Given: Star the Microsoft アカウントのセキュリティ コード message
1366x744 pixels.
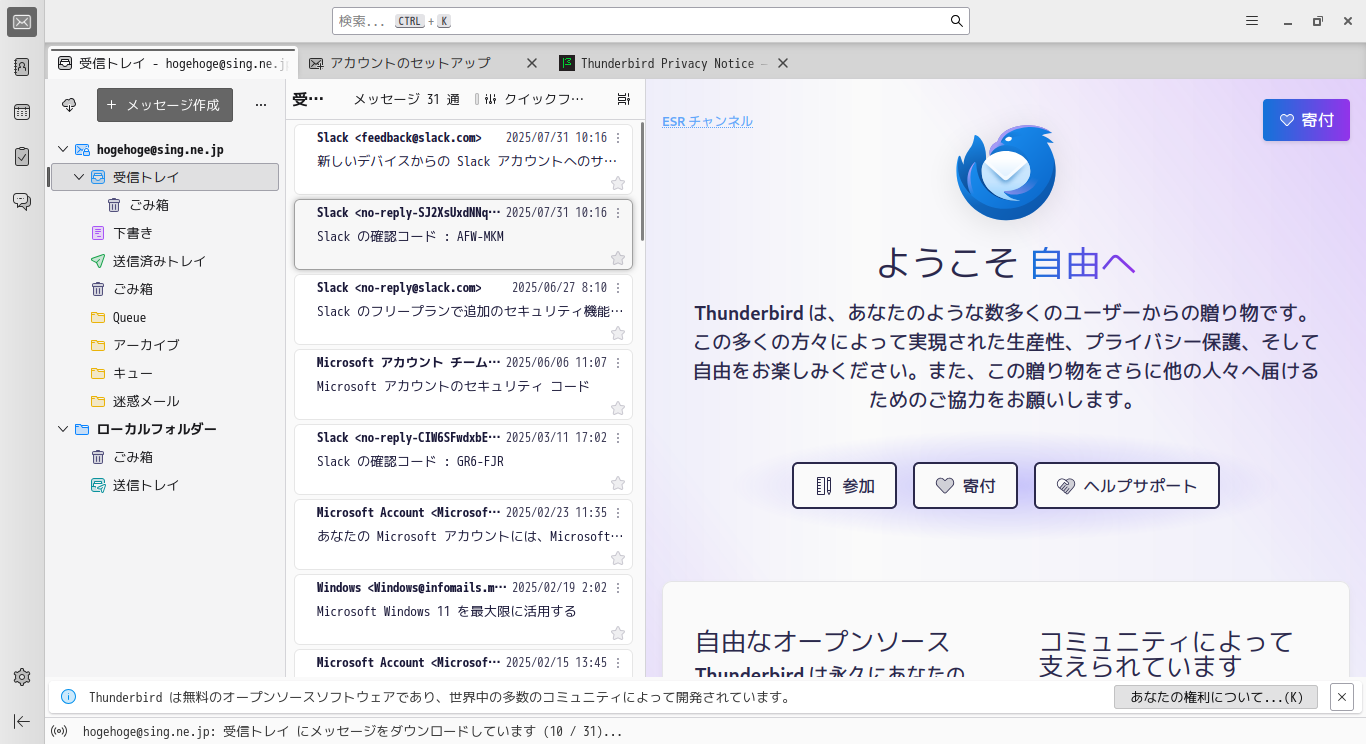Looking at the screenshot, I should tap(618, 408).
